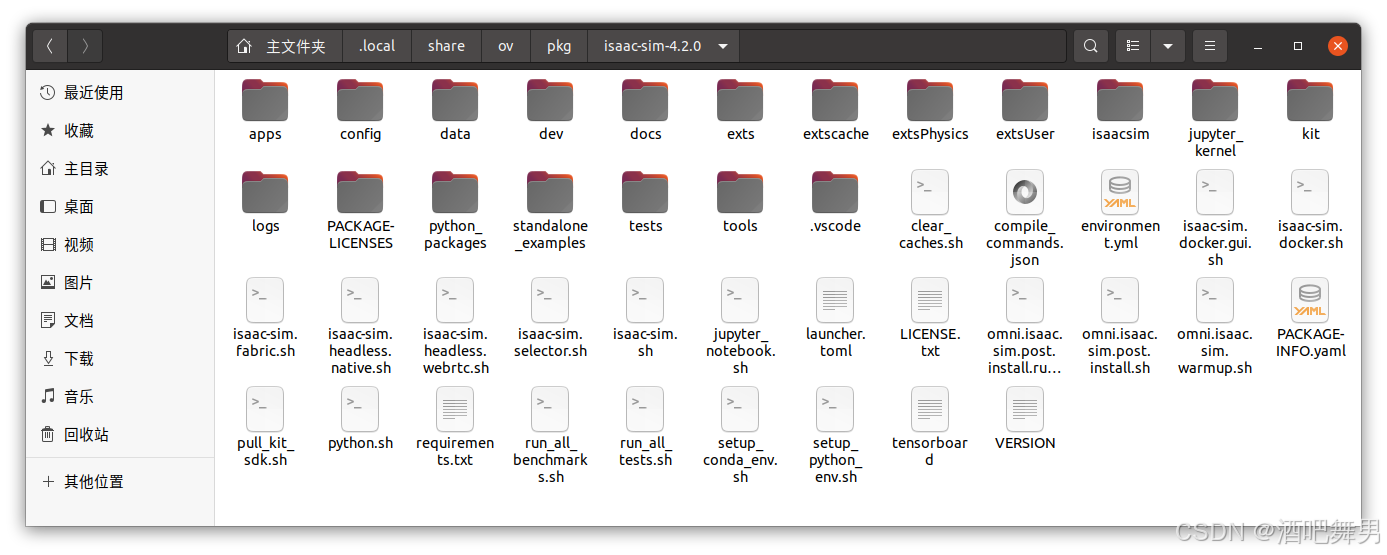Select the .vscode folder icon
This screenshot has height=555, width=1387.
835,192
